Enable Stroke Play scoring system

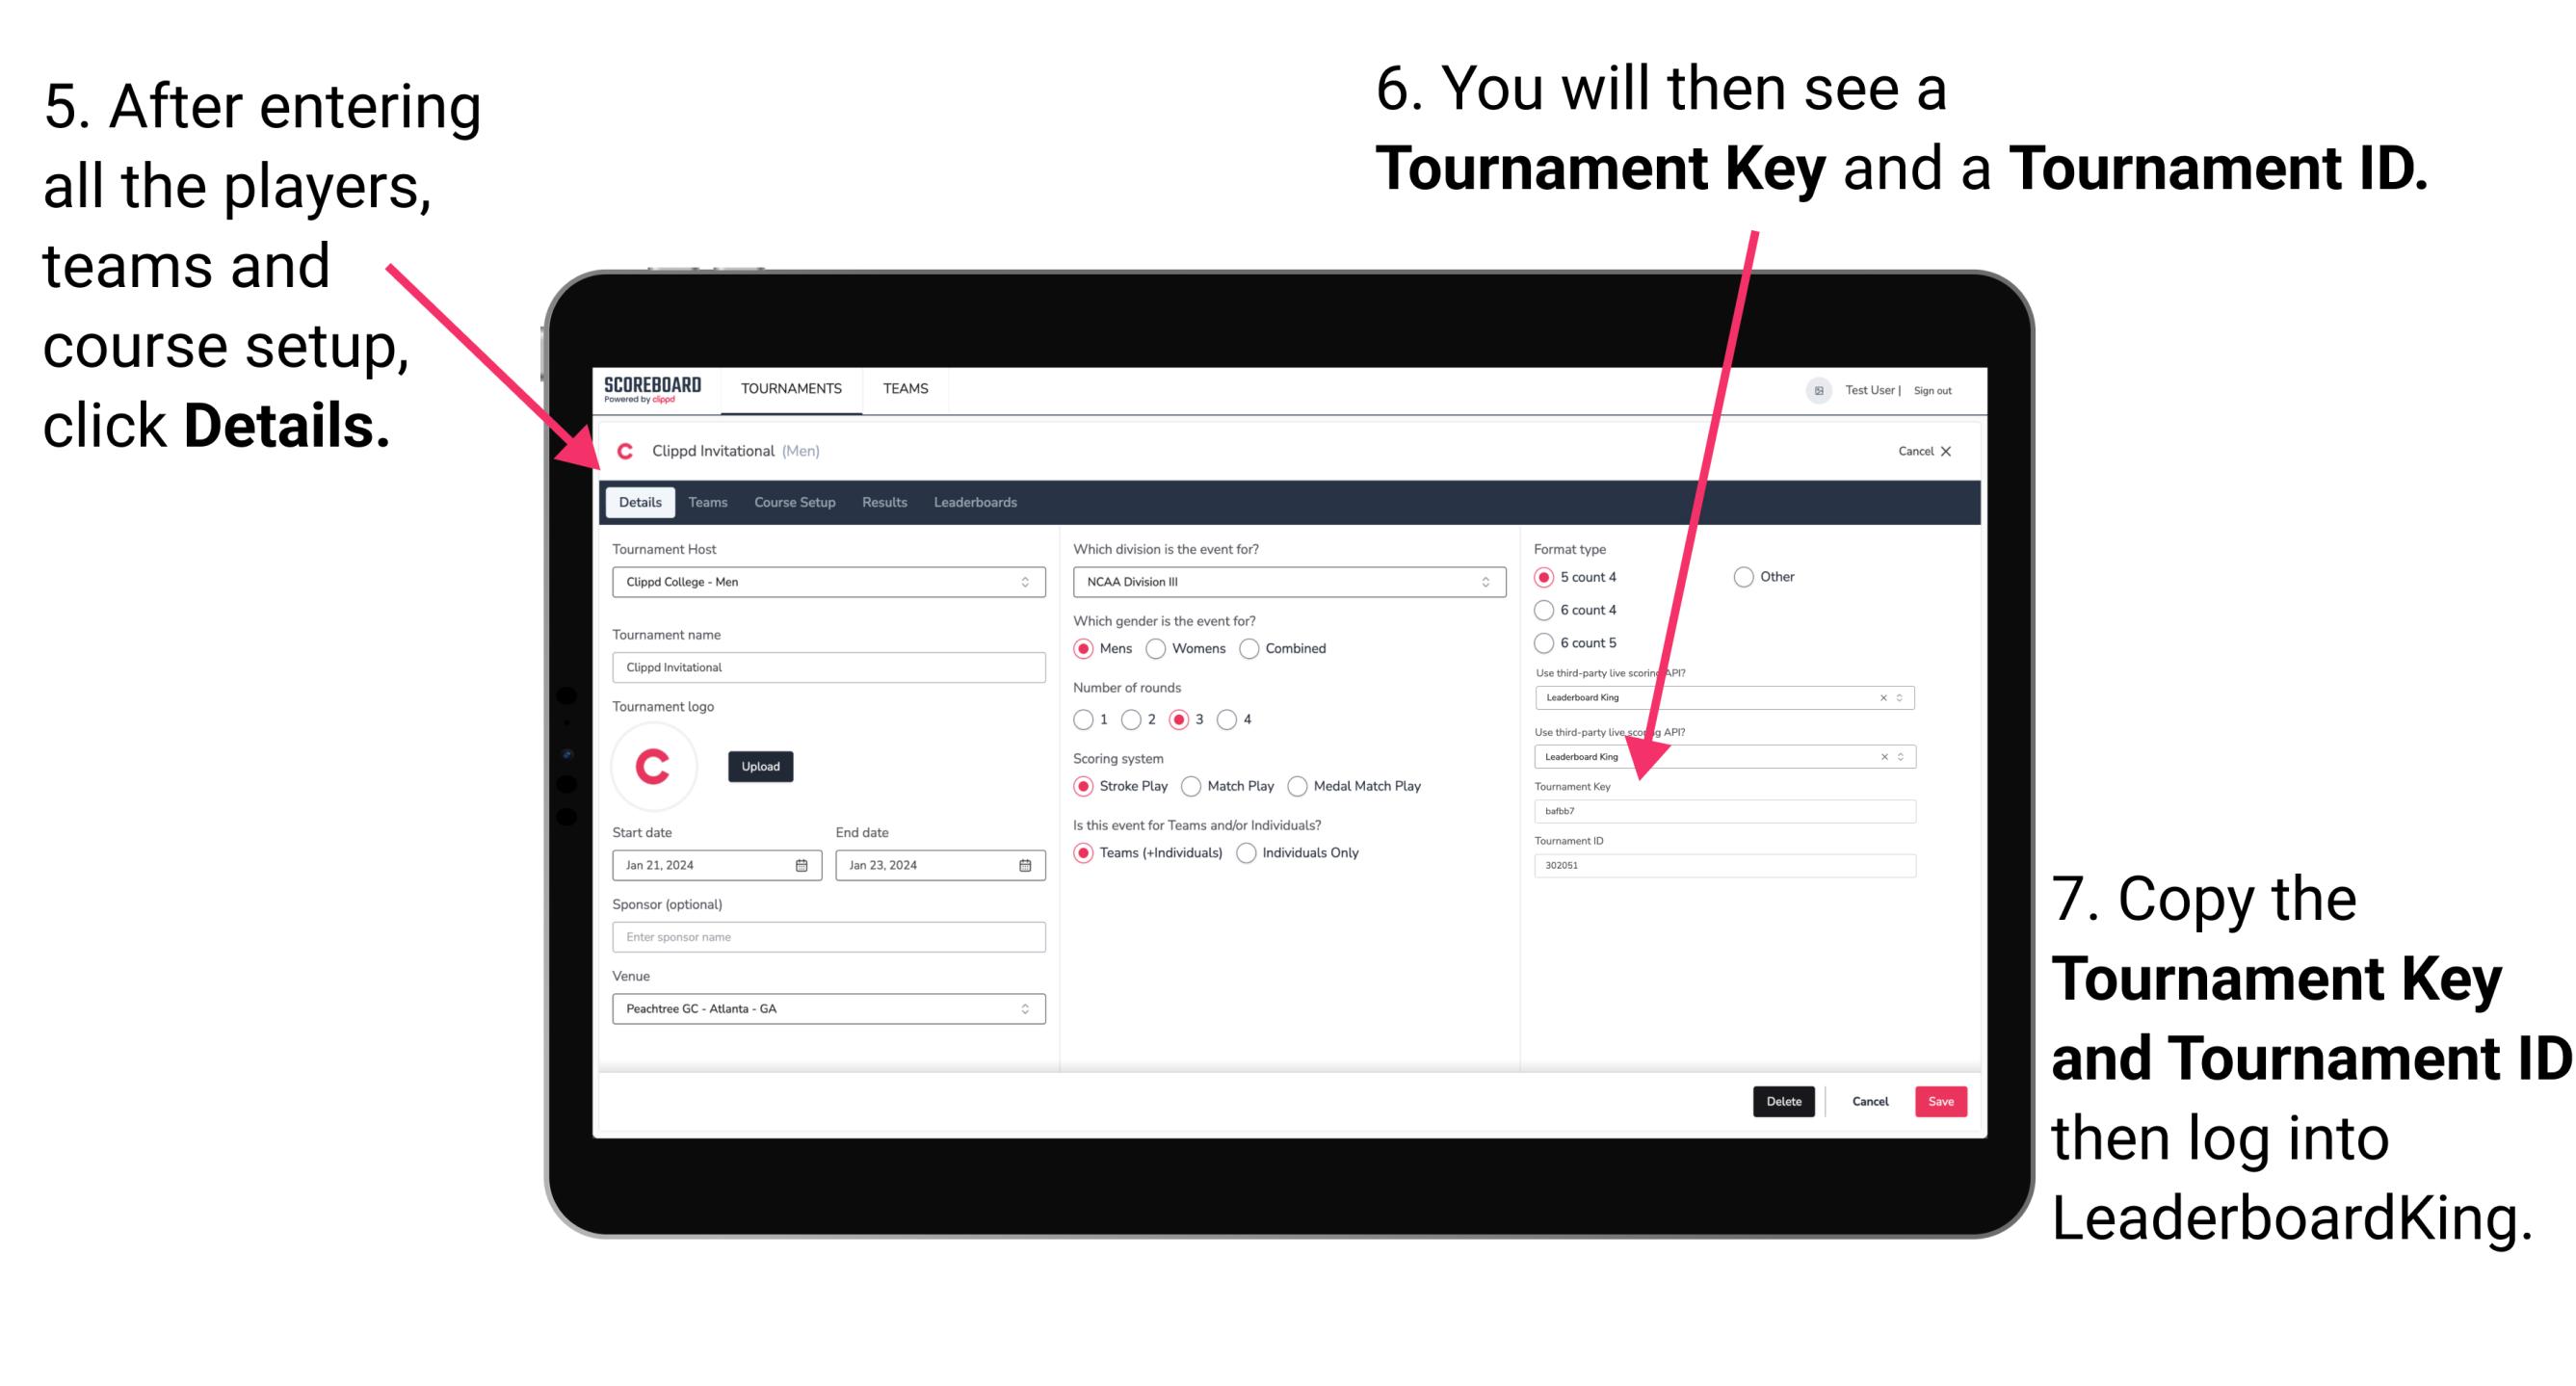pos(1086,787)
